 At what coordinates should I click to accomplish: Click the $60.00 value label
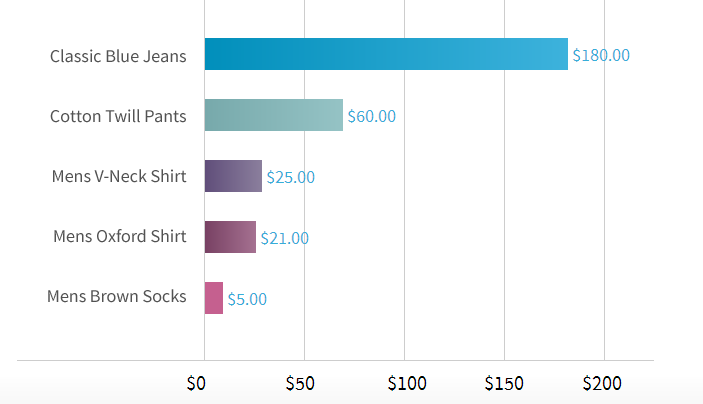[x=371, y=116]
